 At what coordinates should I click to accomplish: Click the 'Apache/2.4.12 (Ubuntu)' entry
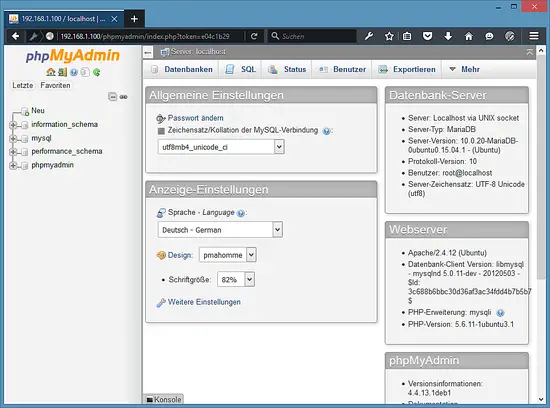[x=447, y=253]
